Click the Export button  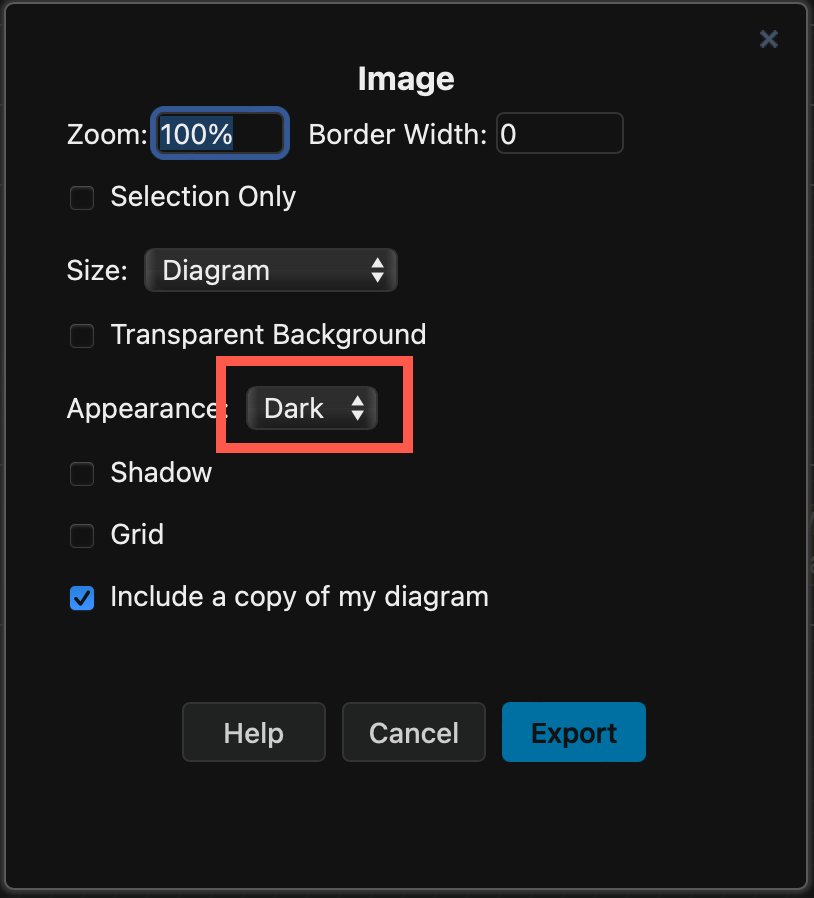[x=573, y=732]
